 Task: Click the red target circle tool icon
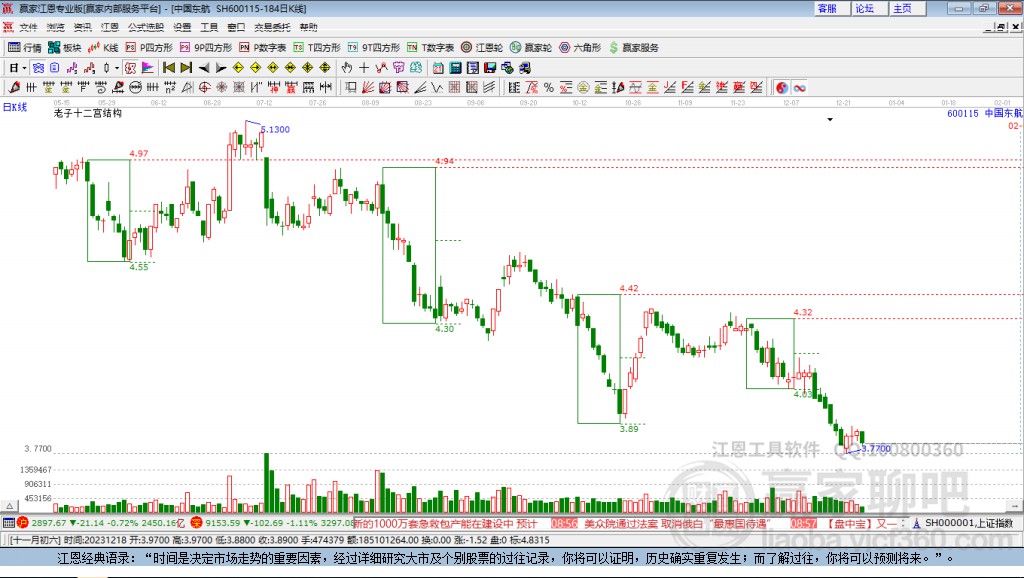204,88
